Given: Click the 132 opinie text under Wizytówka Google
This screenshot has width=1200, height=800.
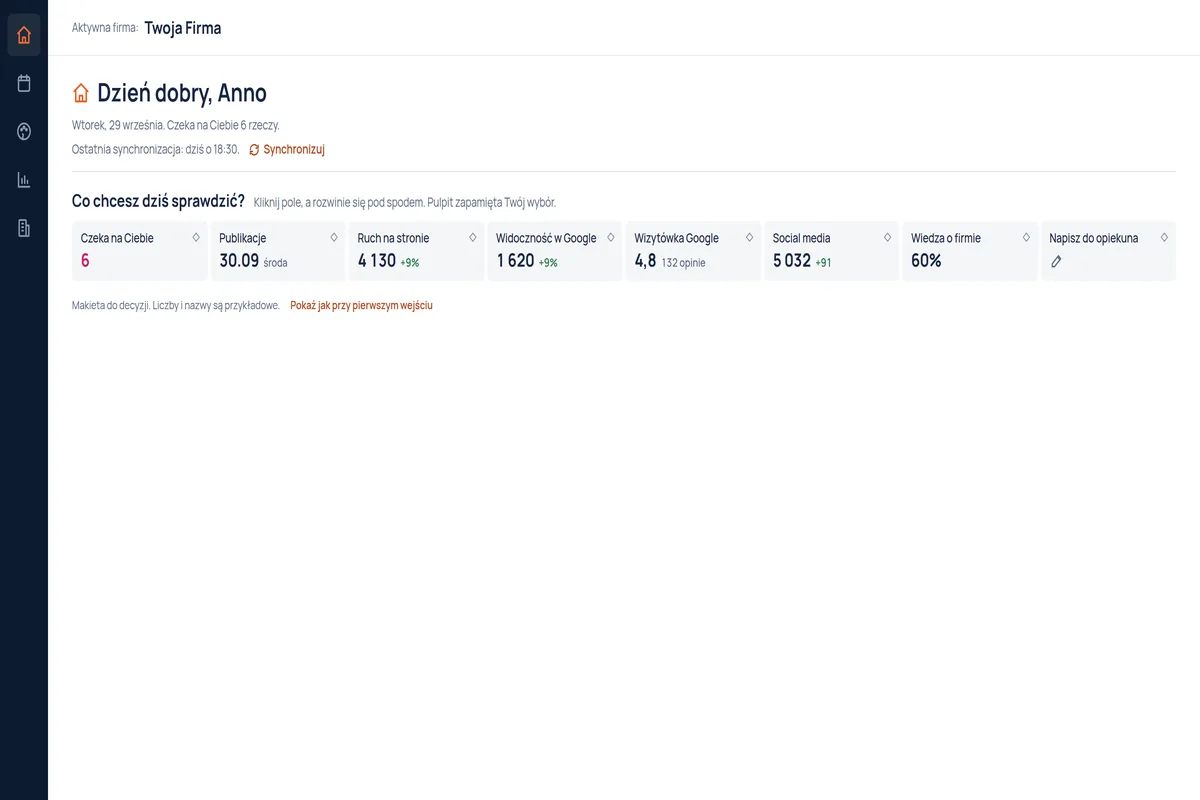Looking at the screenshot, I should (x=684, y=263).
